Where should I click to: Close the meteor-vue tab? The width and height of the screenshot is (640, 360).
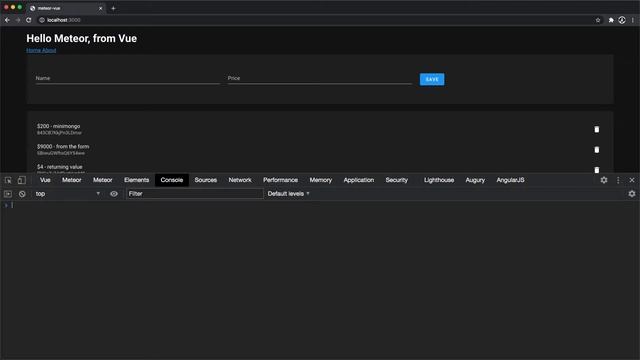(x=100, y=8)
